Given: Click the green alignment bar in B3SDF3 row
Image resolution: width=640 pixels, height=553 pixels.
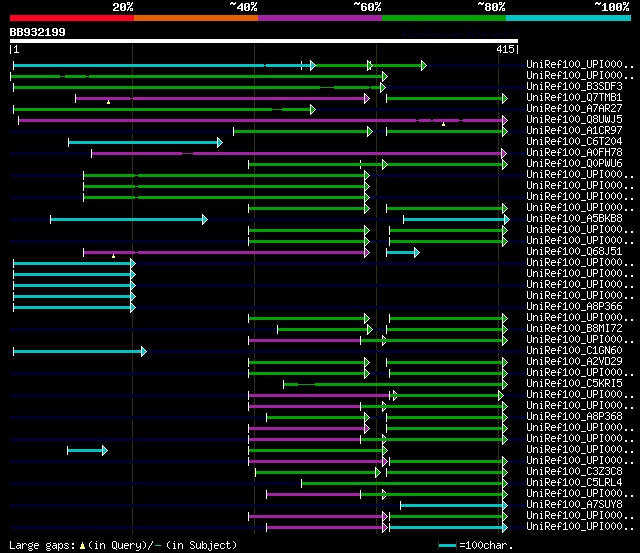Looking at the screenshot, I should click(197, 87).
